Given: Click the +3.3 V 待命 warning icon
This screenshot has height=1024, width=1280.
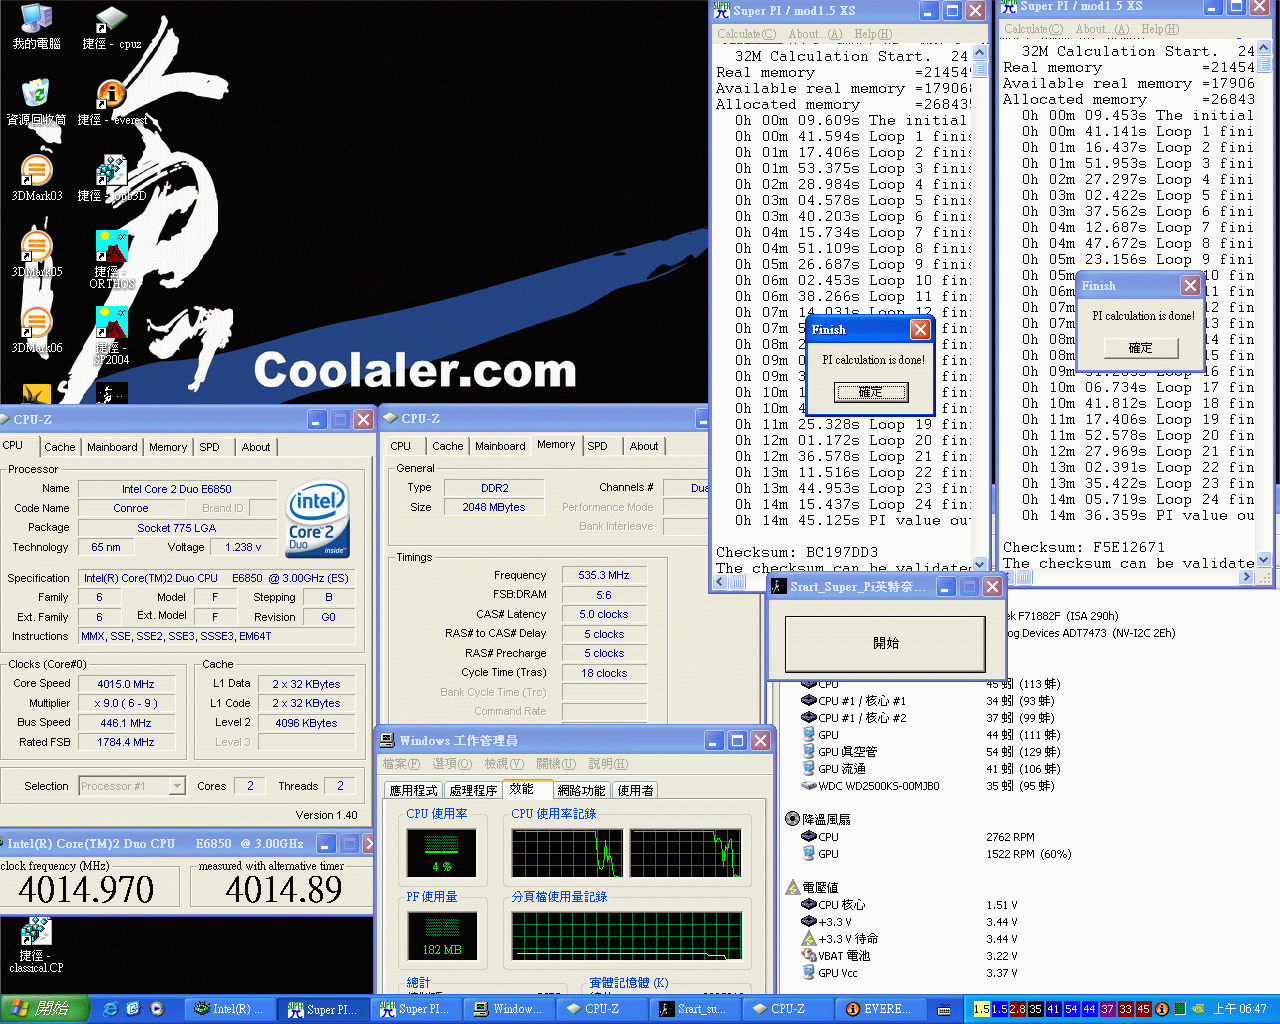Looking at the screenshot, I should [809, 939].
